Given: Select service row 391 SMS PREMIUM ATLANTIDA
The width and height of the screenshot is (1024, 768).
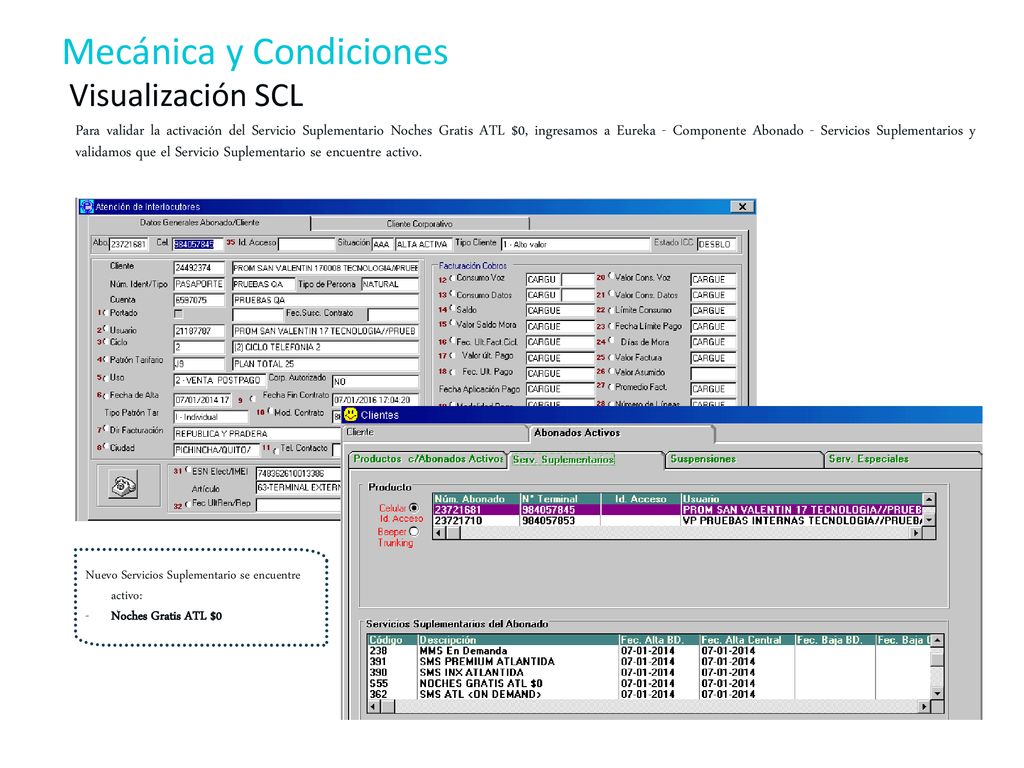Looking at the screenshot, I should point(647,662).
